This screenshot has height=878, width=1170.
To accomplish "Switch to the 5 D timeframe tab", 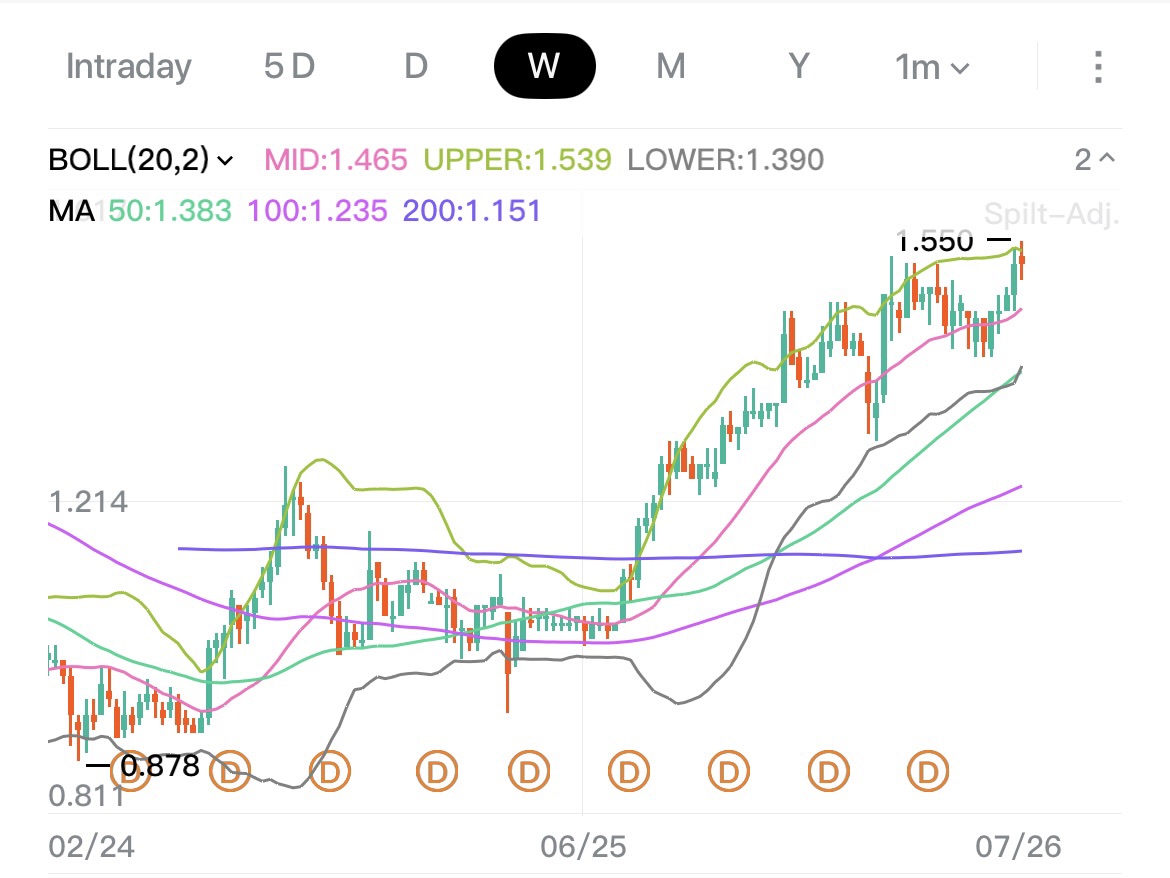I will tap(290, 66).
